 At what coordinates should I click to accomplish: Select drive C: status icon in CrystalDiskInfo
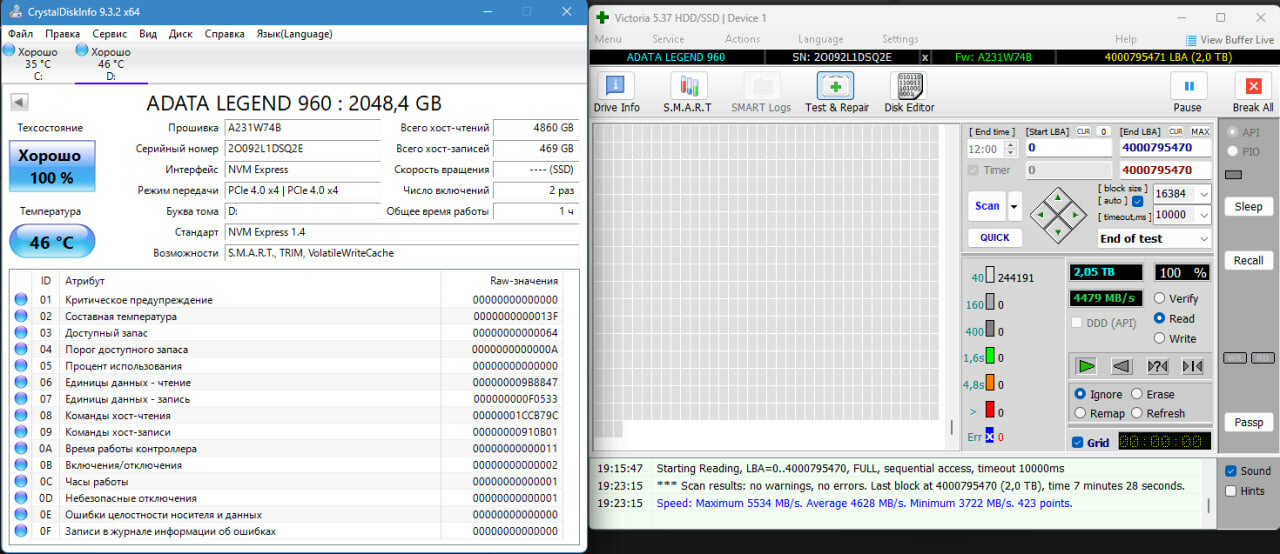[9, 50]
